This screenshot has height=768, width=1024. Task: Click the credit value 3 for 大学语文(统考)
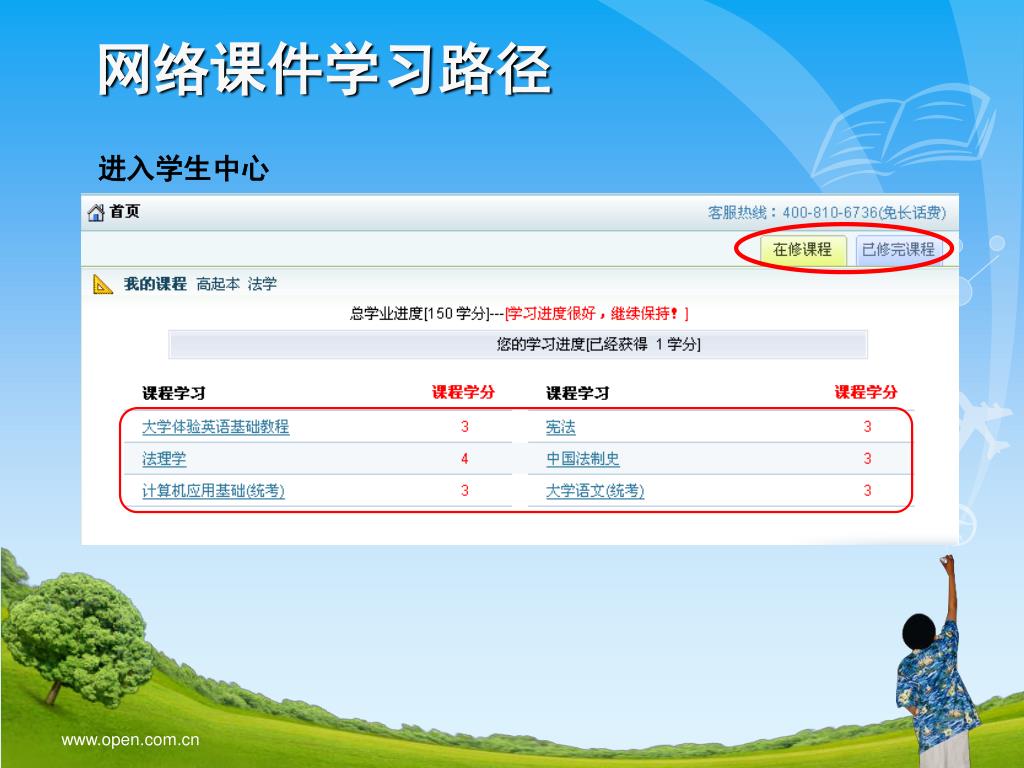[867, 490]
